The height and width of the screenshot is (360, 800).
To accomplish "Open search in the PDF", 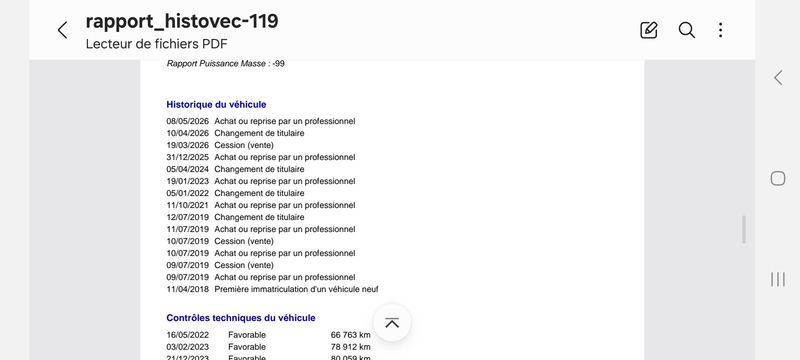I will (x=686, y=30).
